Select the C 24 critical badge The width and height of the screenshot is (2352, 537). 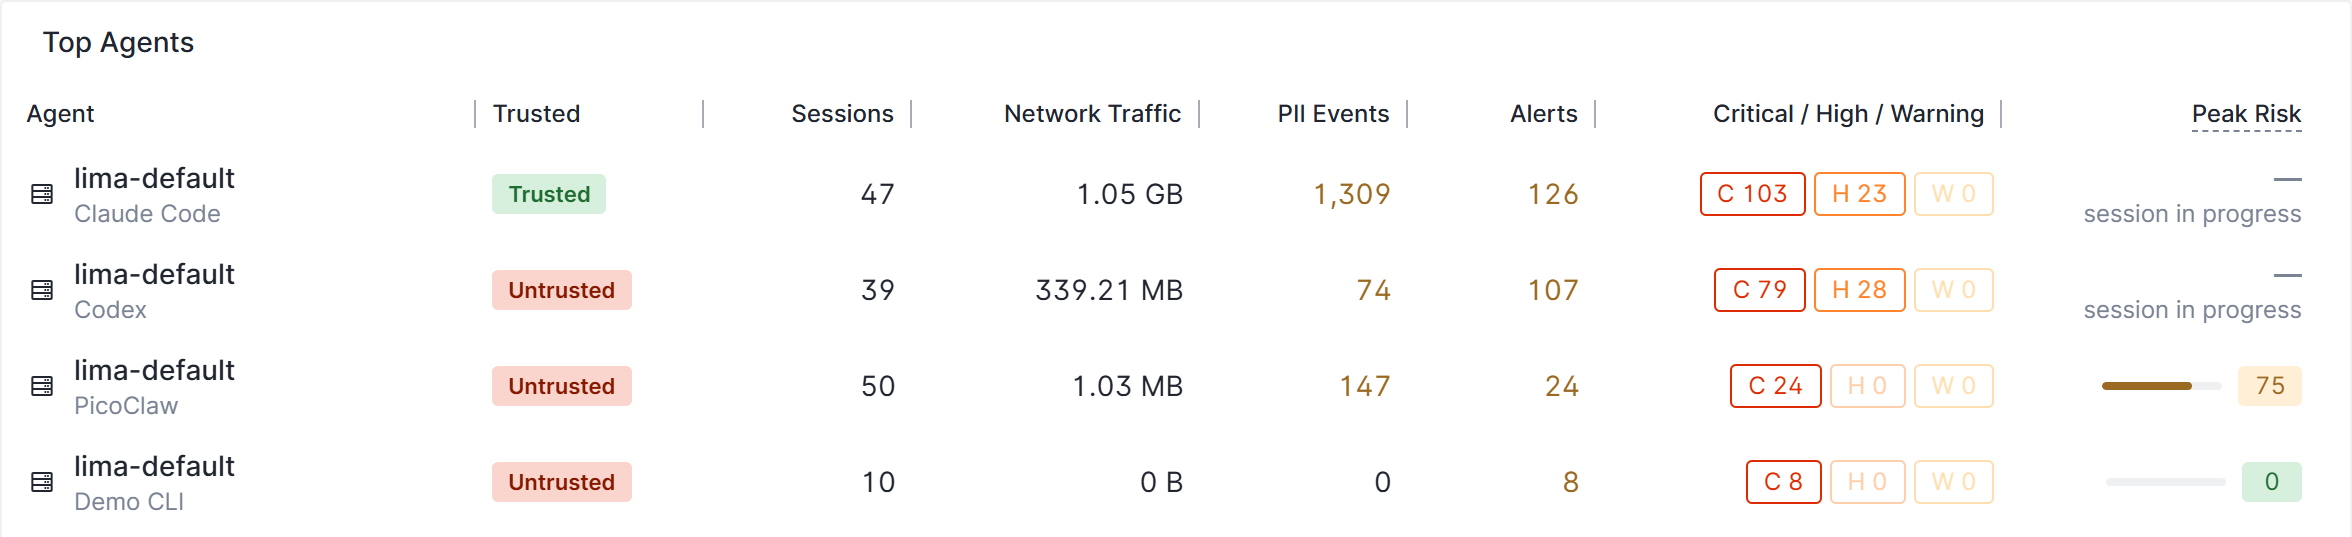click(1775, 386)
